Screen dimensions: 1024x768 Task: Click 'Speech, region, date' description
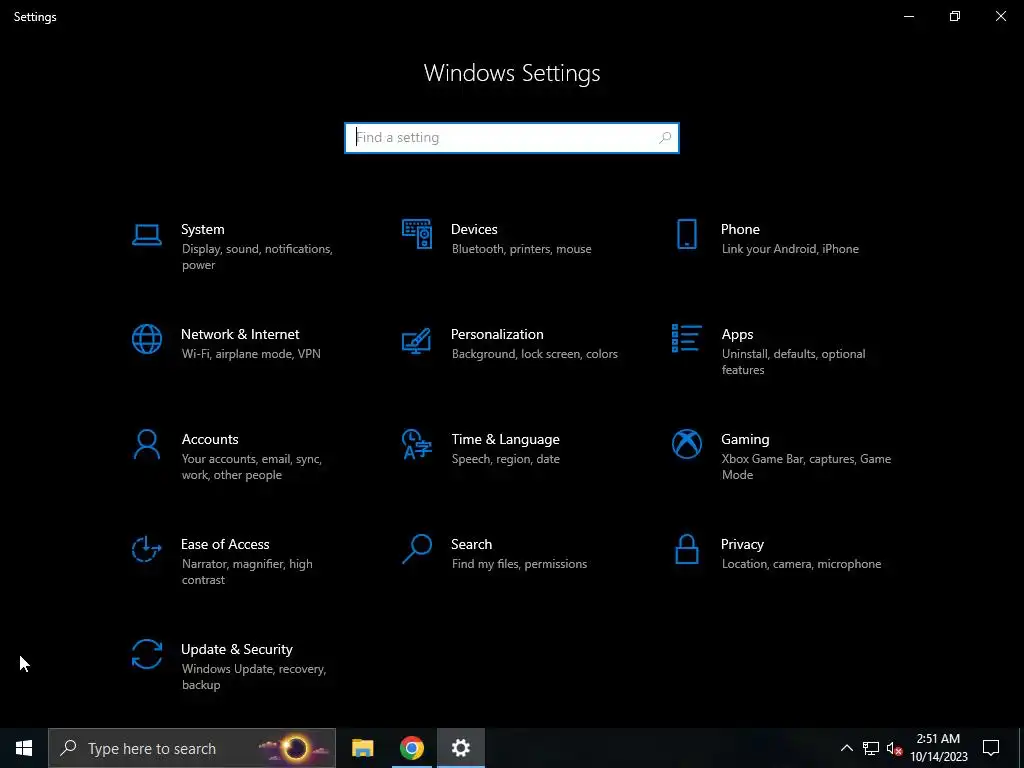(505, 459)
